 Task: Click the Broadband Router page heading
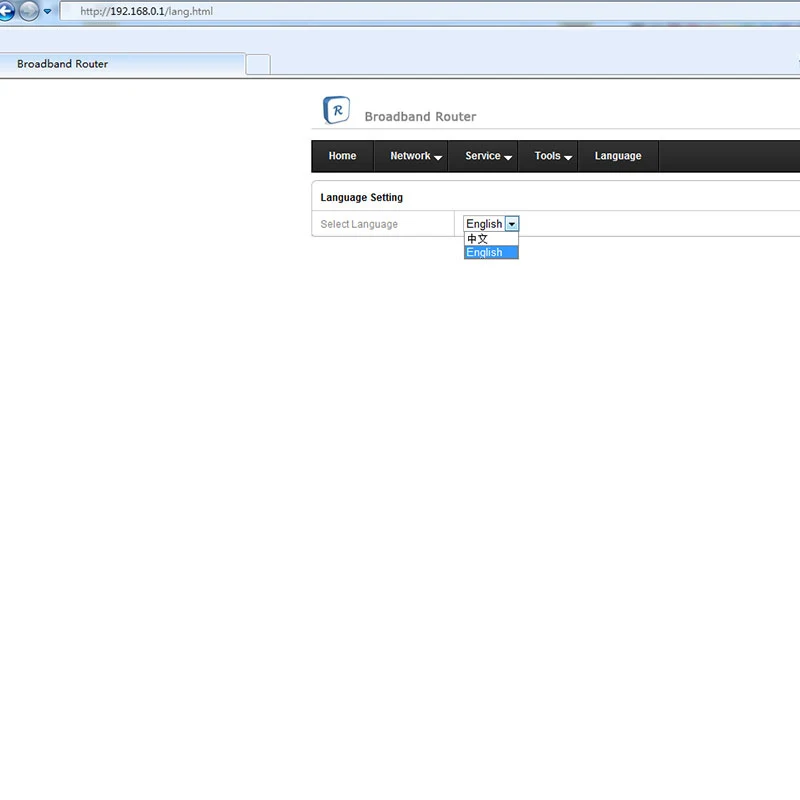(420, 117)
